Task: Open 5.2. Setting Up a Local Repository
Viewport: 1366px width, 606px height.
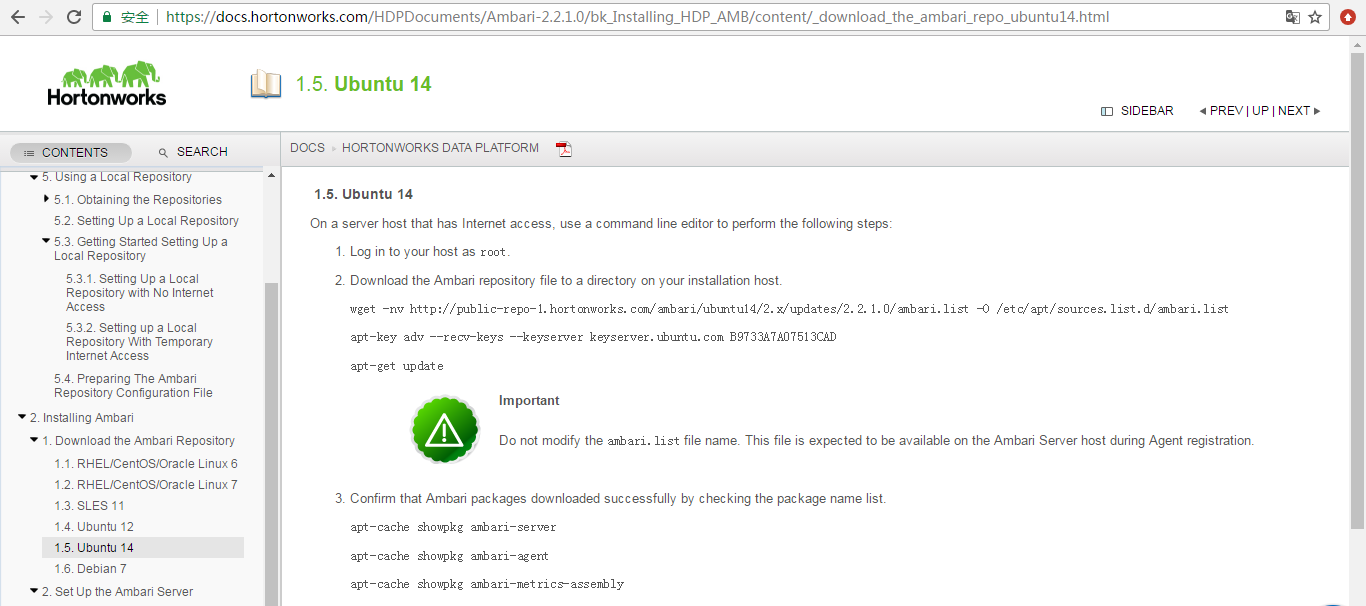Action: tap(146, 221)
